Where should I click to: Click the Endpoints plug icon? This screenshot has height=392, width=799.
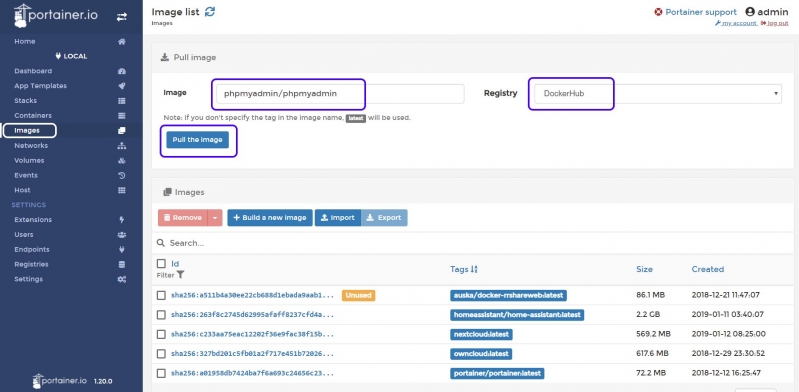(122, 249)
